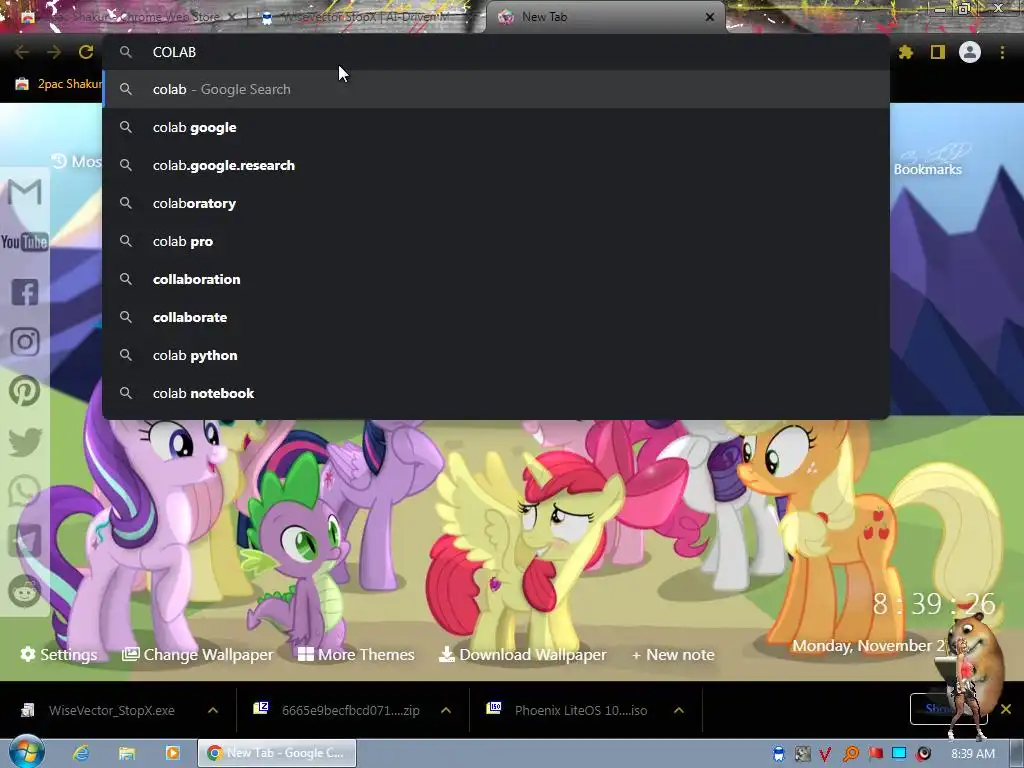Click Download Wallpaper
This screenshot has height=768, width=1024.
point(522,654)
